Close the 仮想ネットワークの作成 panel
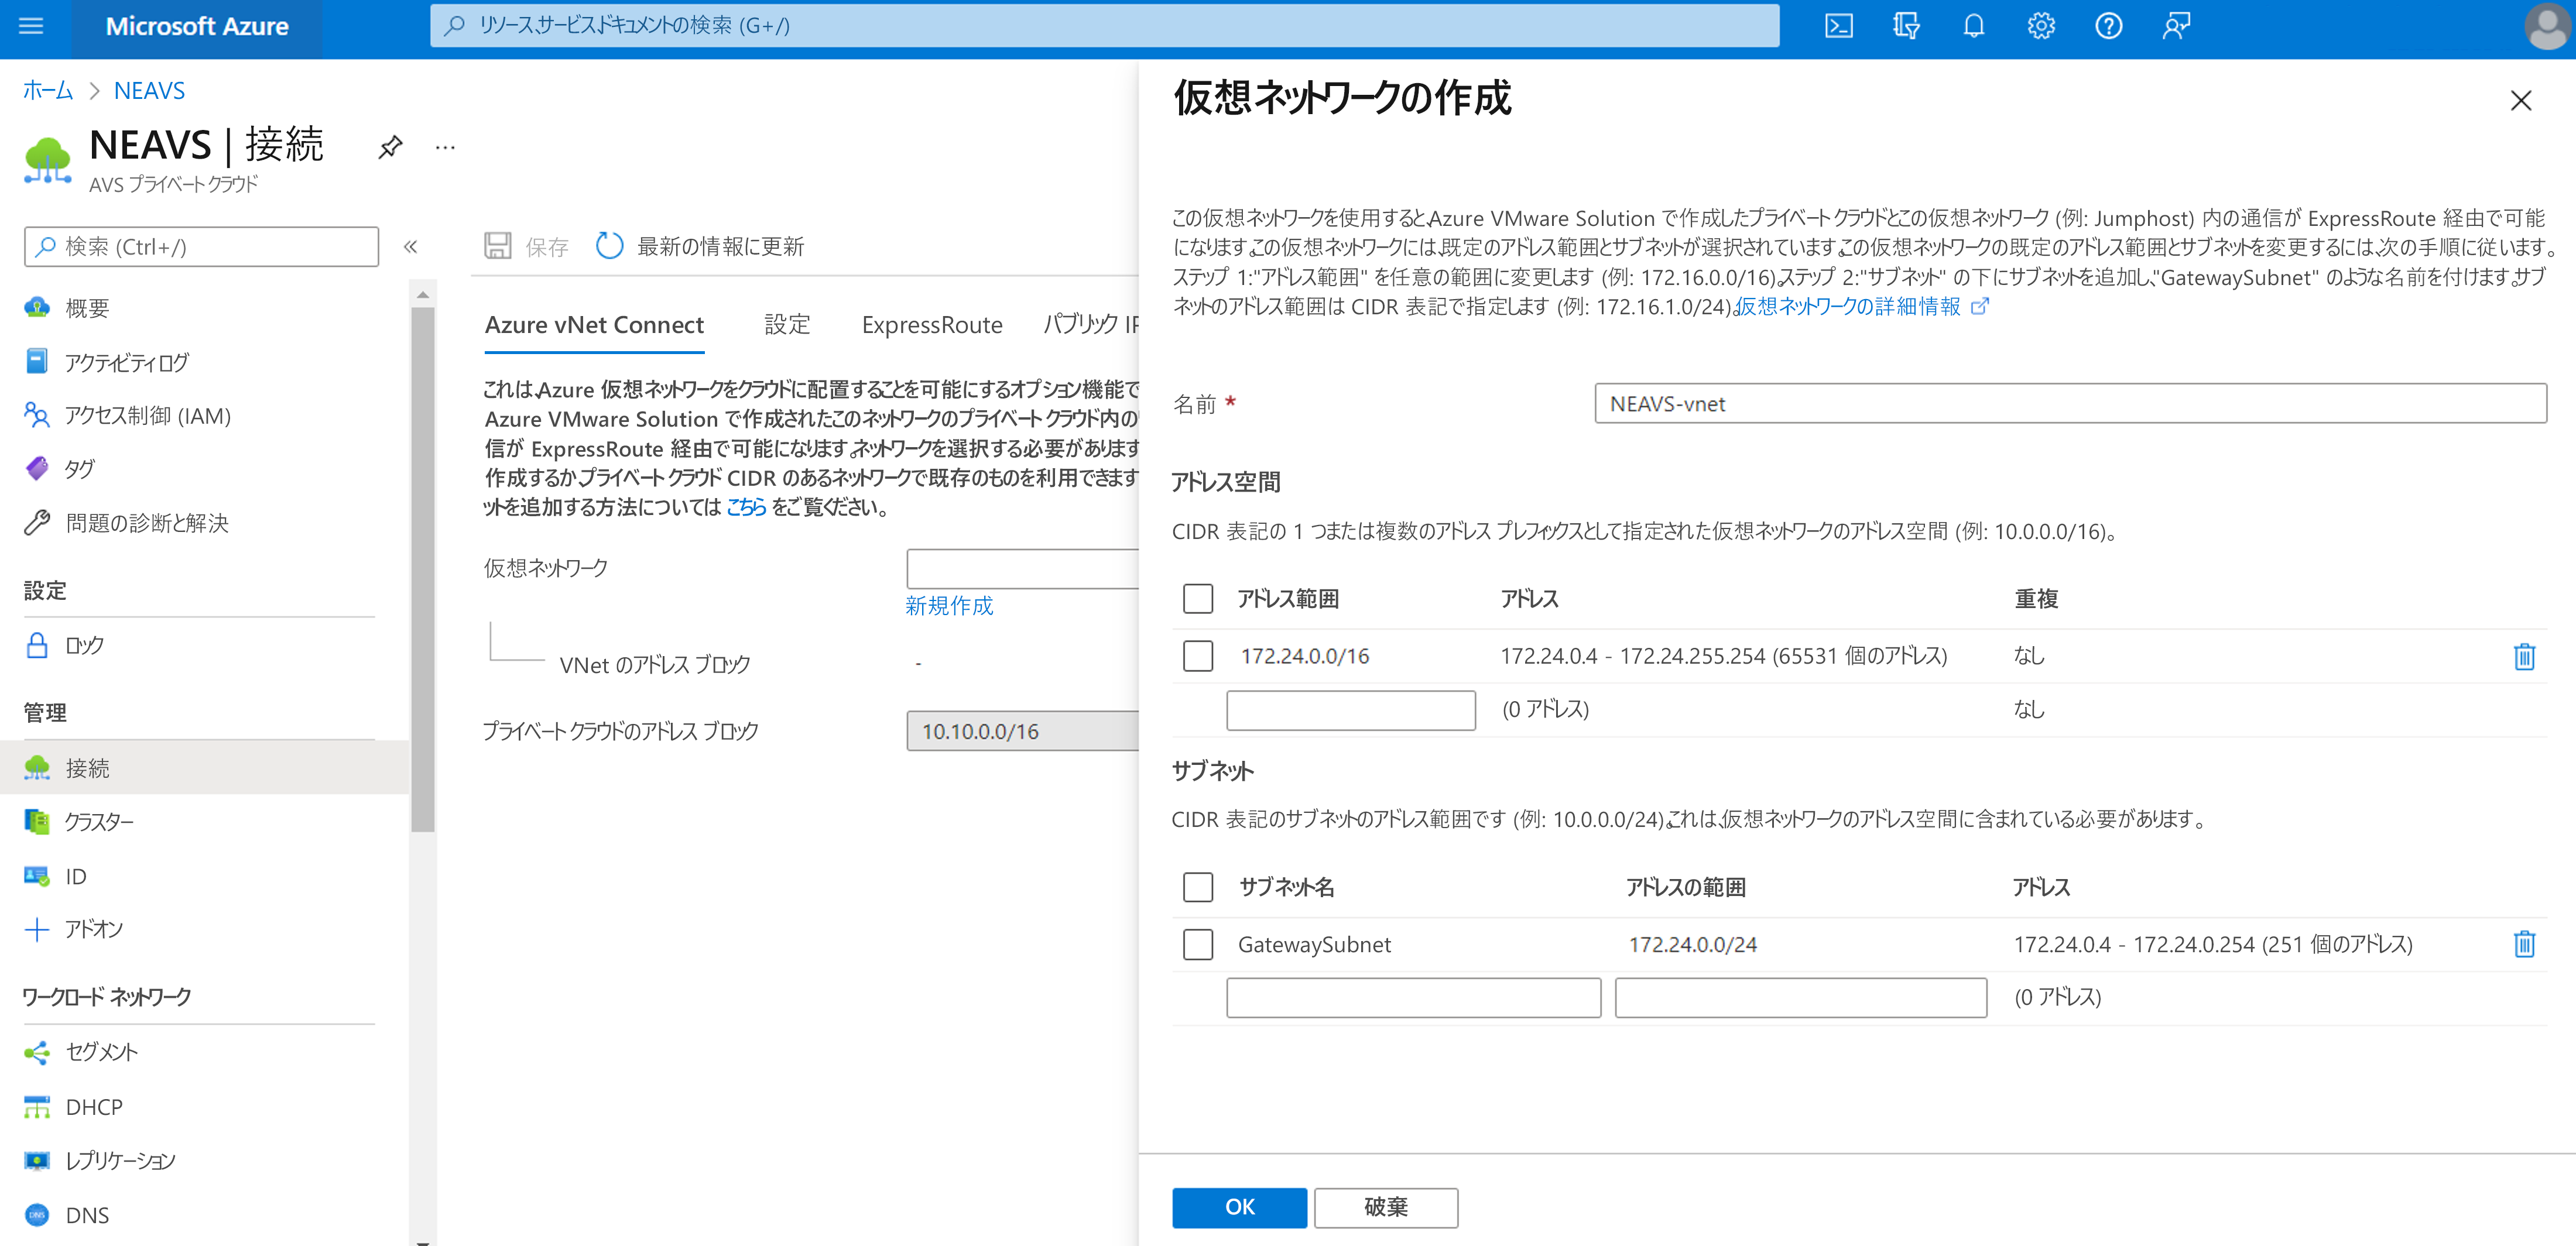 coord(2520,100)
